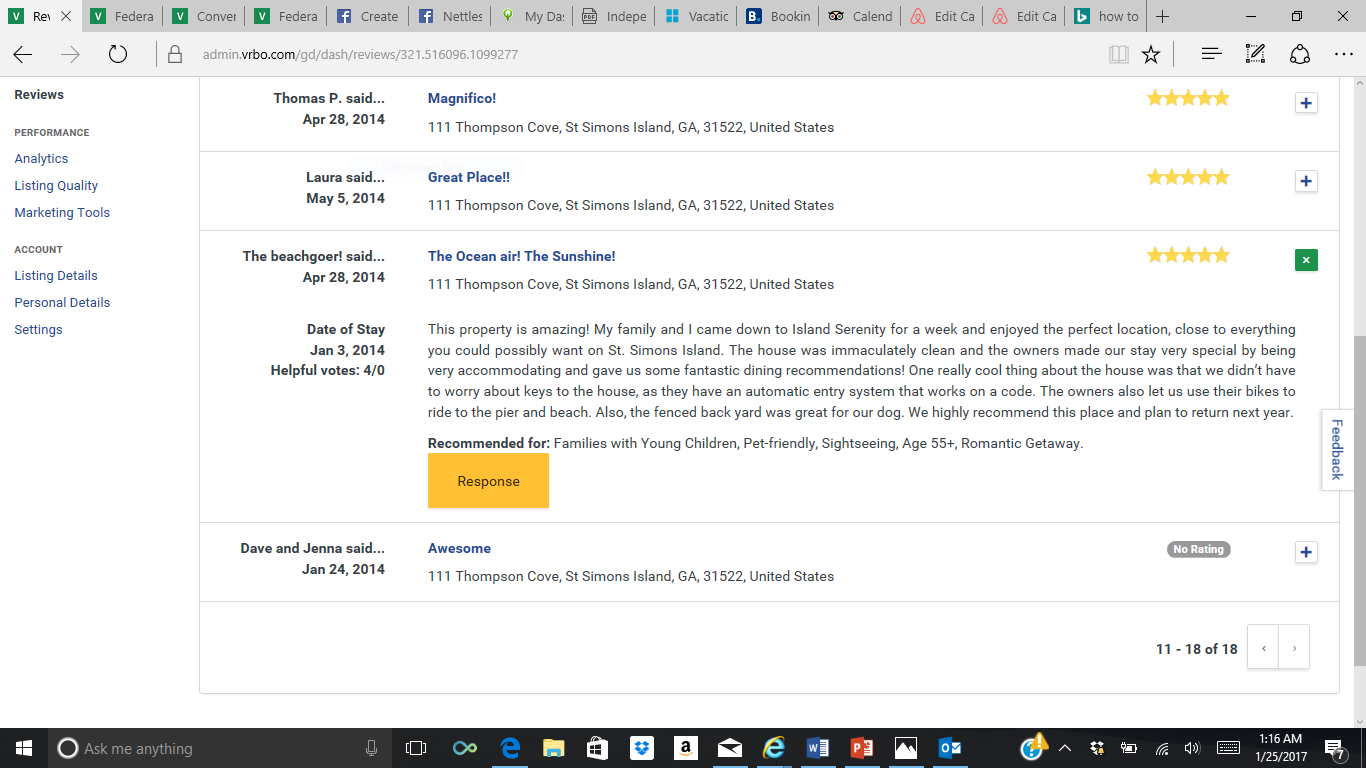Expand Dave and Jenna's Awesome review
Image resolution: width=1366 pixels, height=768 pixels.
(x=1306, y=552)
